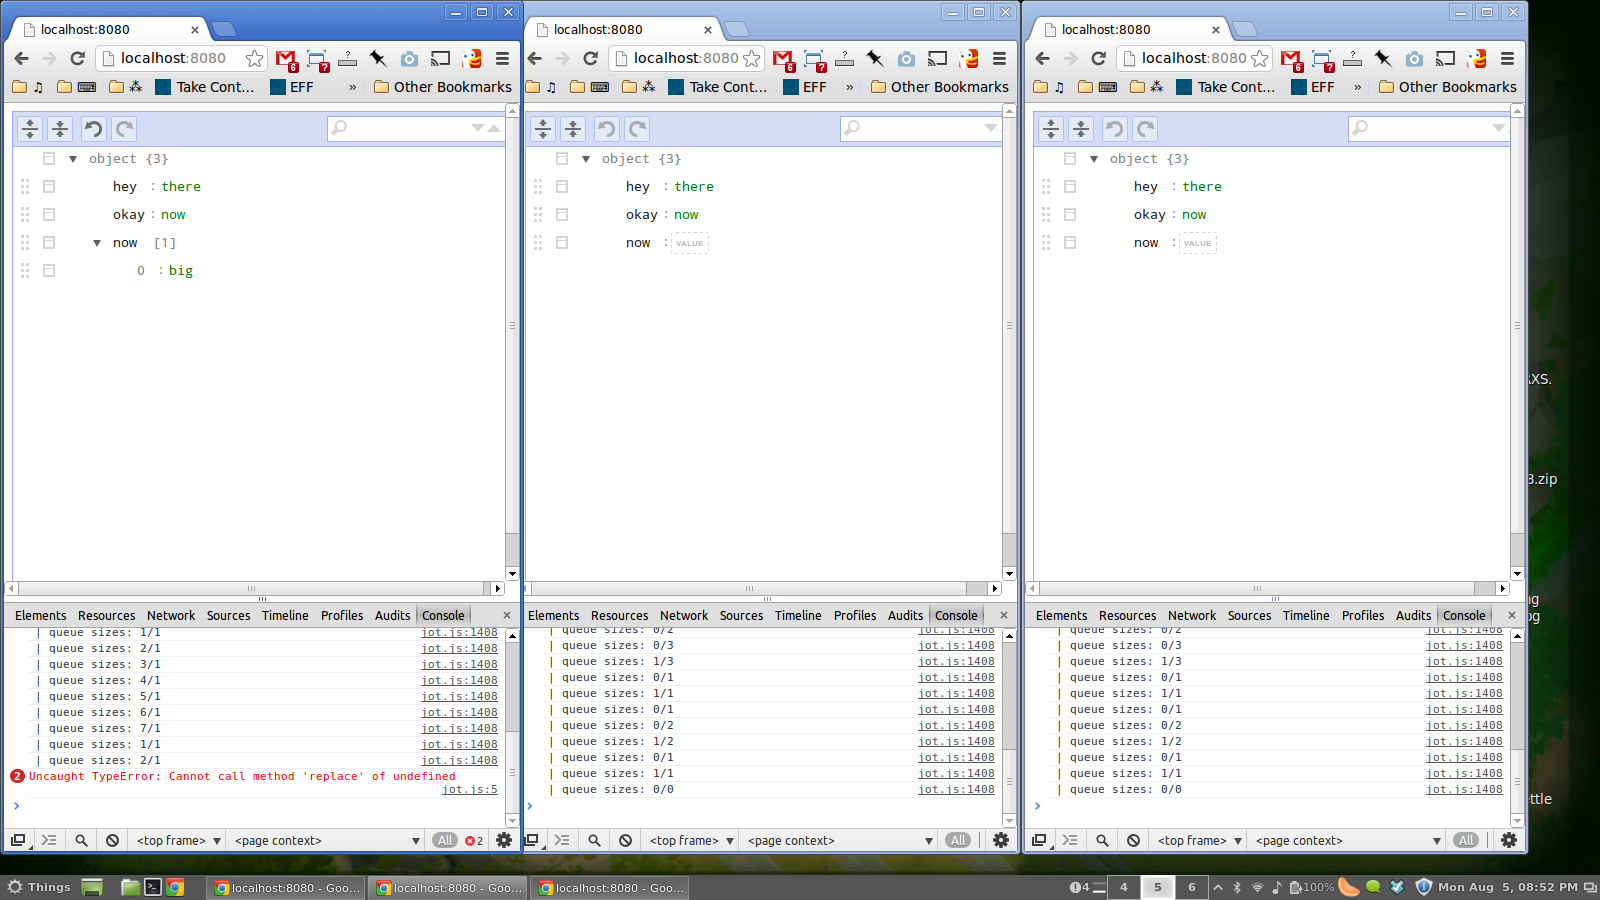Tick checkbox for 'okay' row in left window
This screenshot has width=1600, height=900.
click(49, 214)
